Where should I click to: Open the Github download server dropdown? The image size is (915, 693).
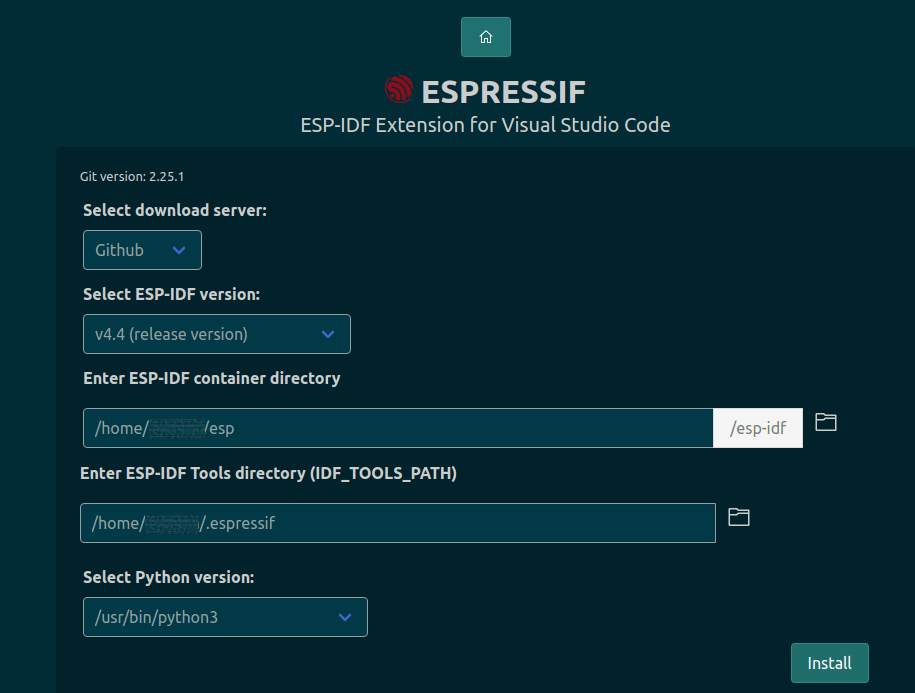point(142,250)
